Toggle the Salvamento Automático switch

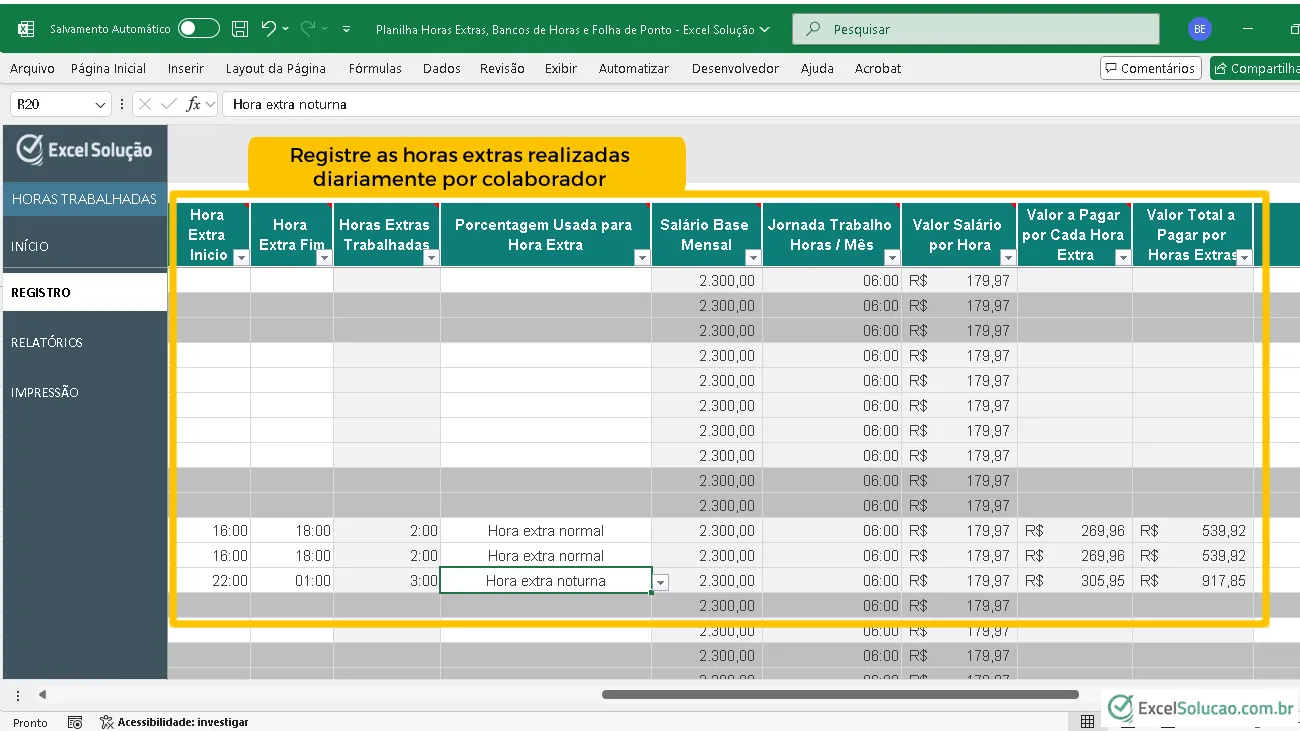198,29
